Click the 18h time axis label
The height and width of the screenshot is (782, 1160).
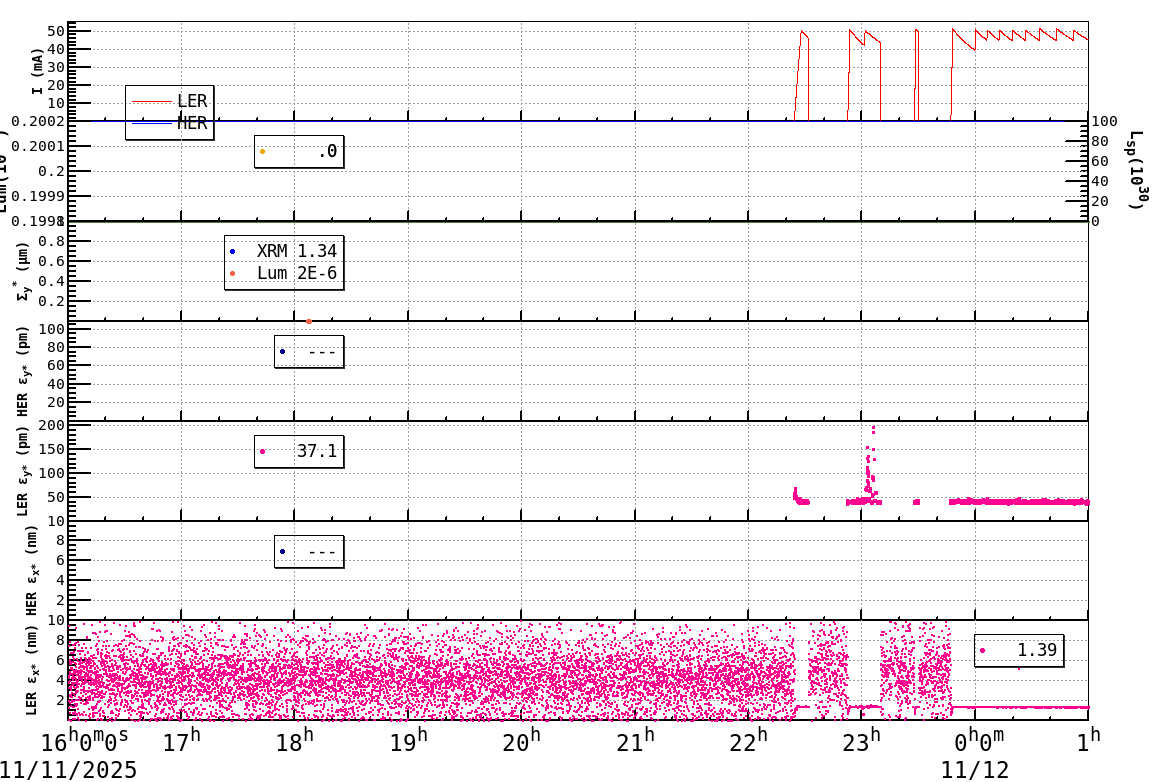click(295, 742)
